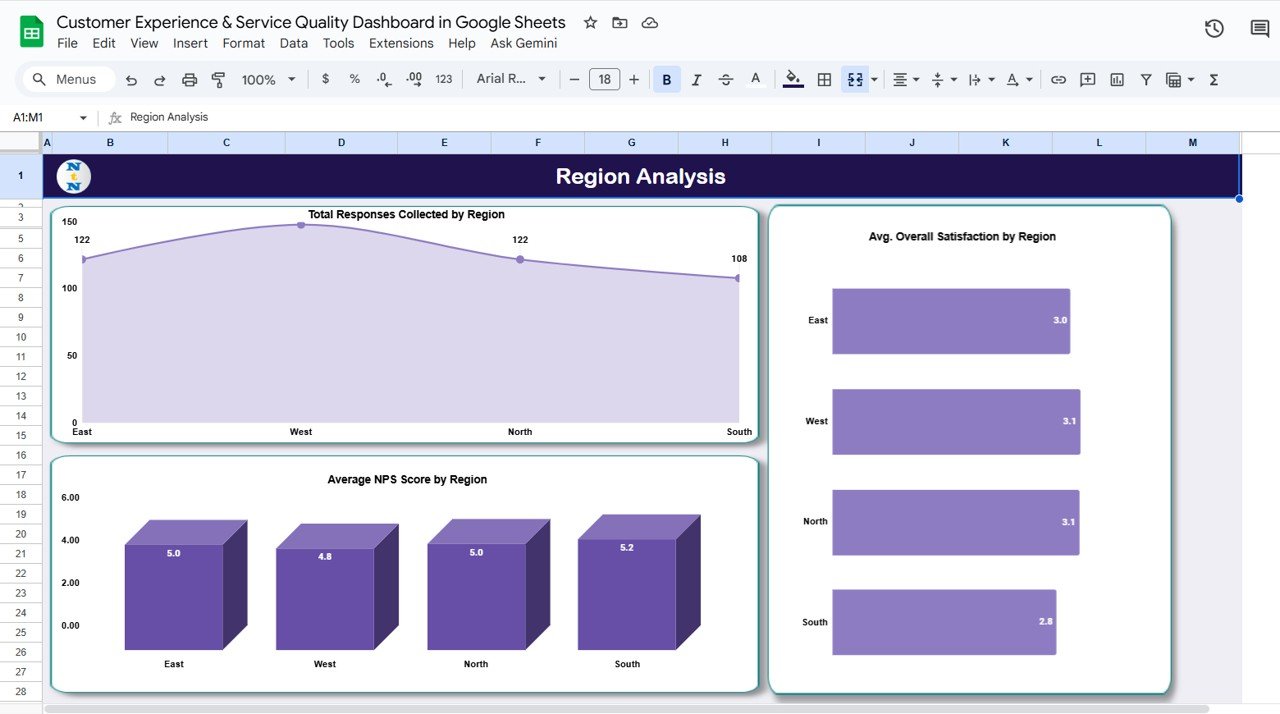This screenshot has width=1280, height=714.
Task: Star this spreadsheet
Action: pos(589,22)
